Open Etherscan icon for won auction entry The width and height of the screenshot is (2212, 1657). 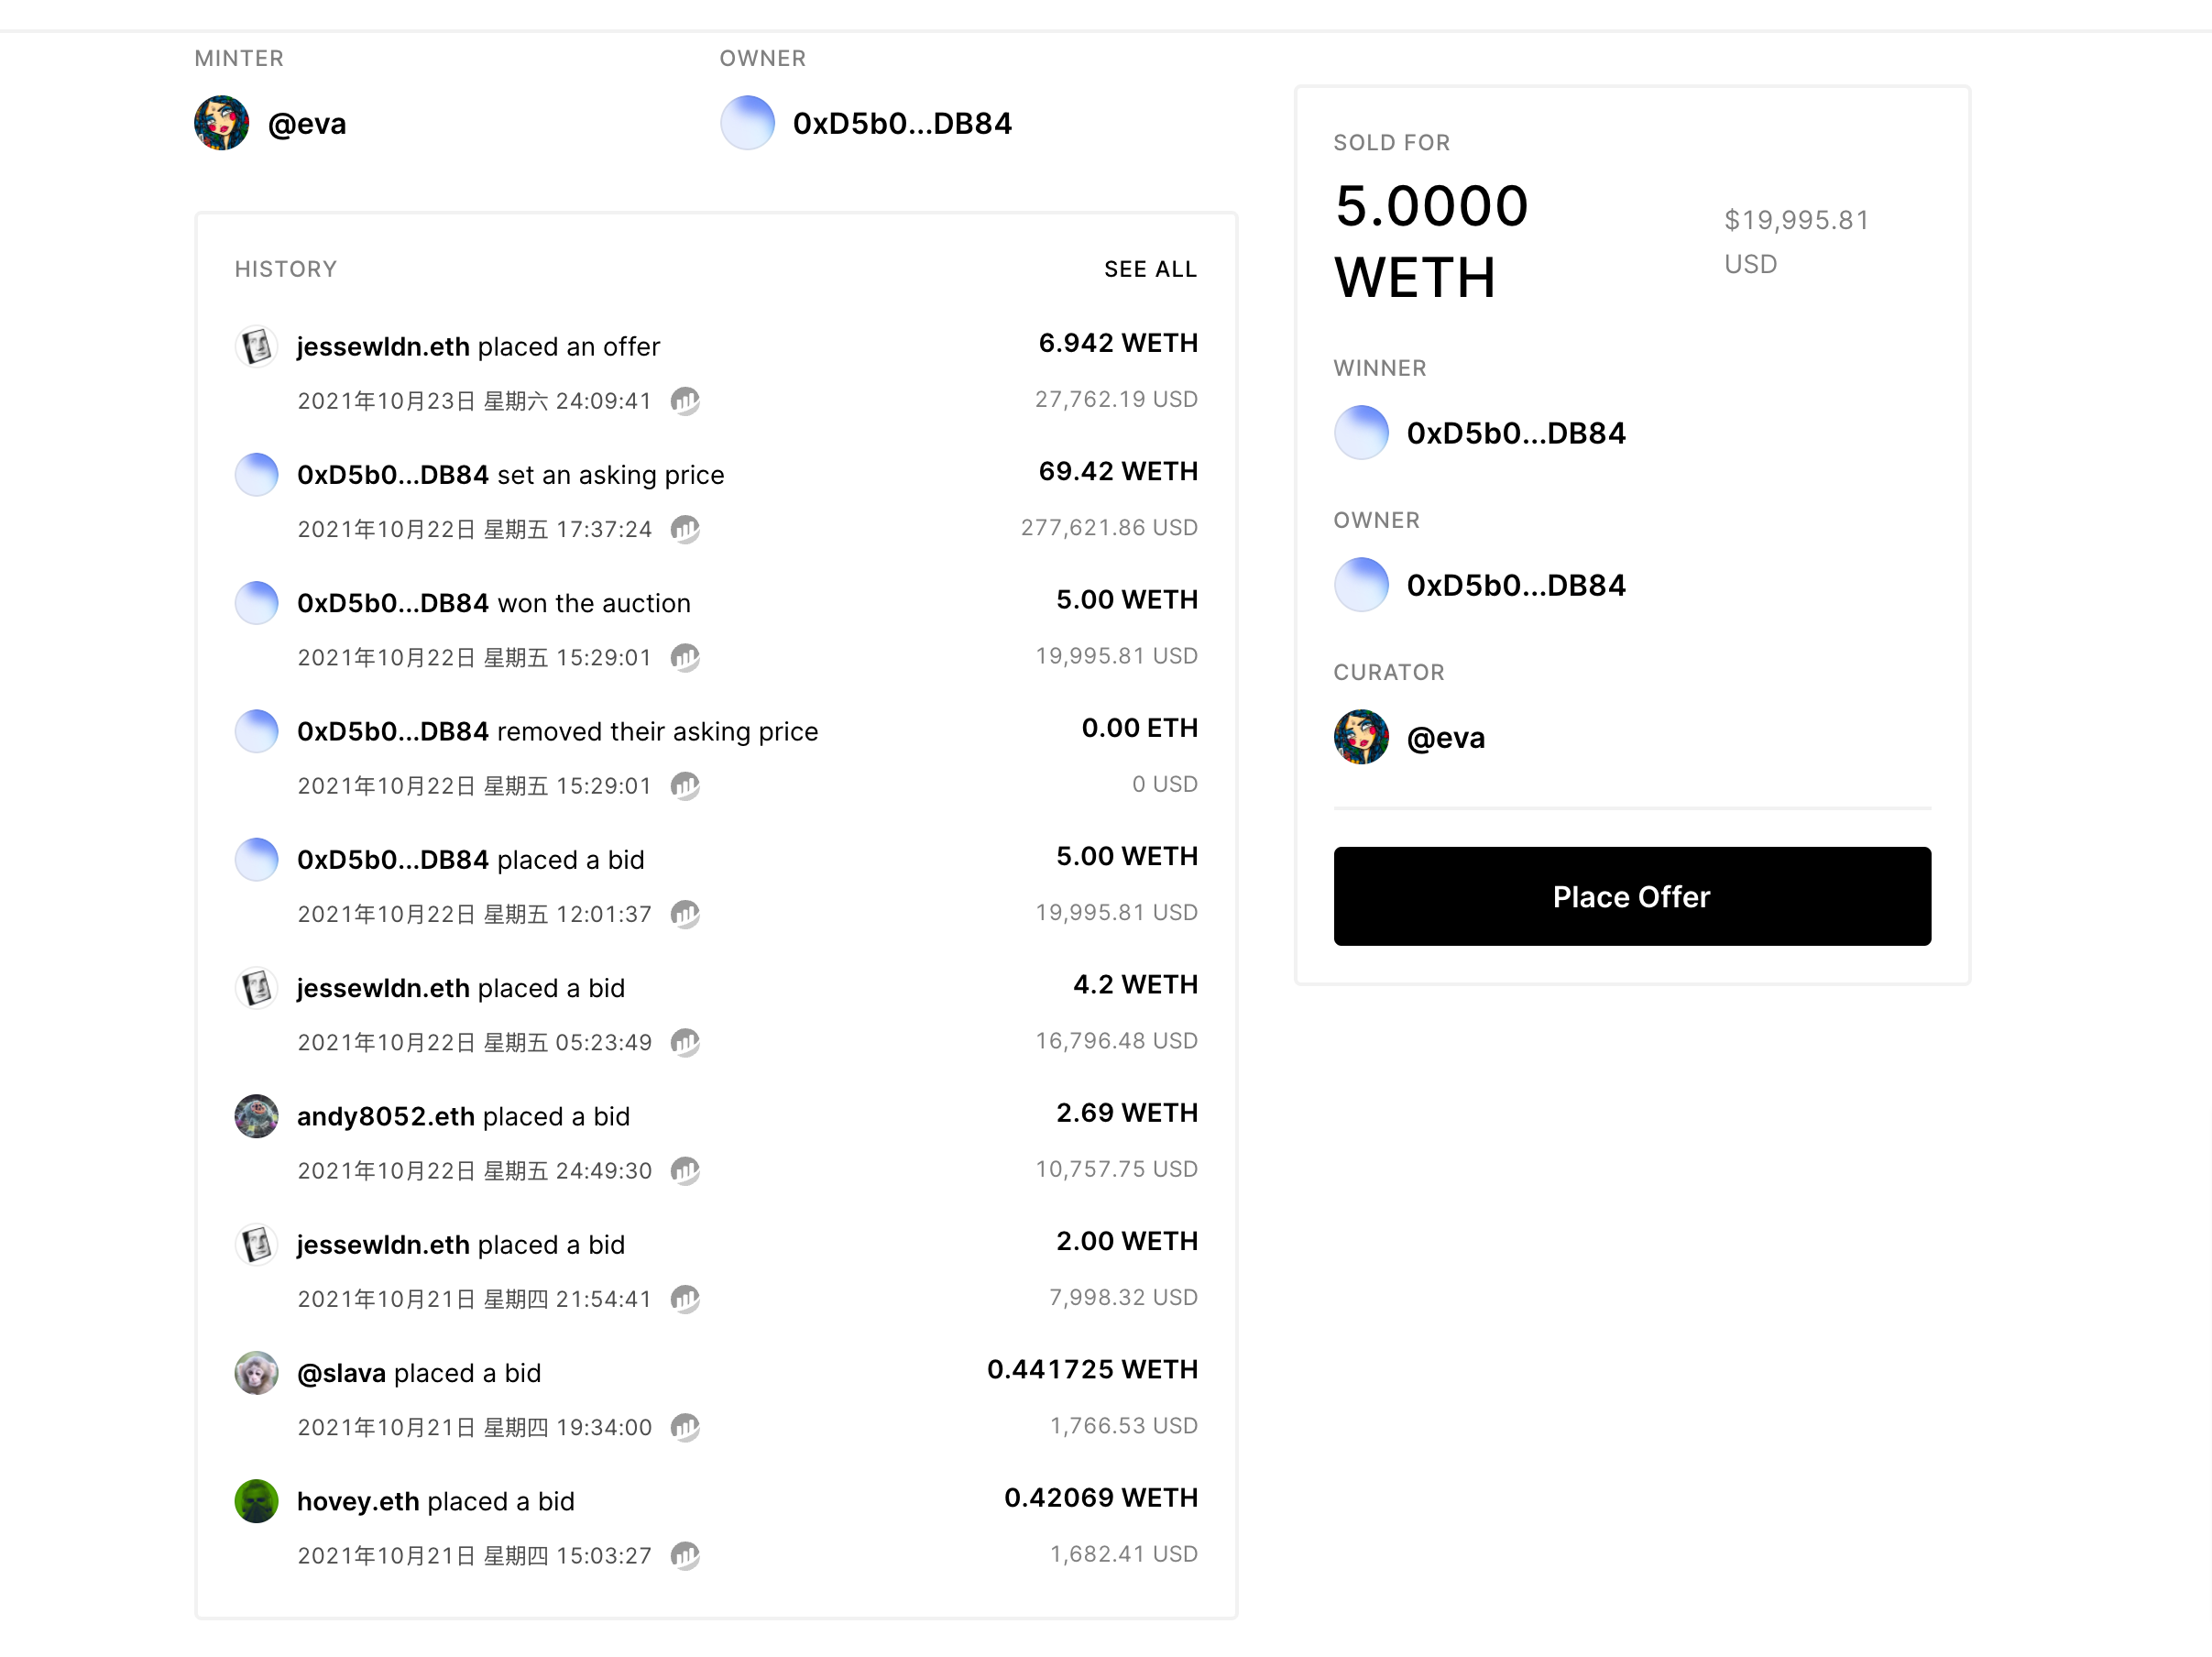coord(685,657)
